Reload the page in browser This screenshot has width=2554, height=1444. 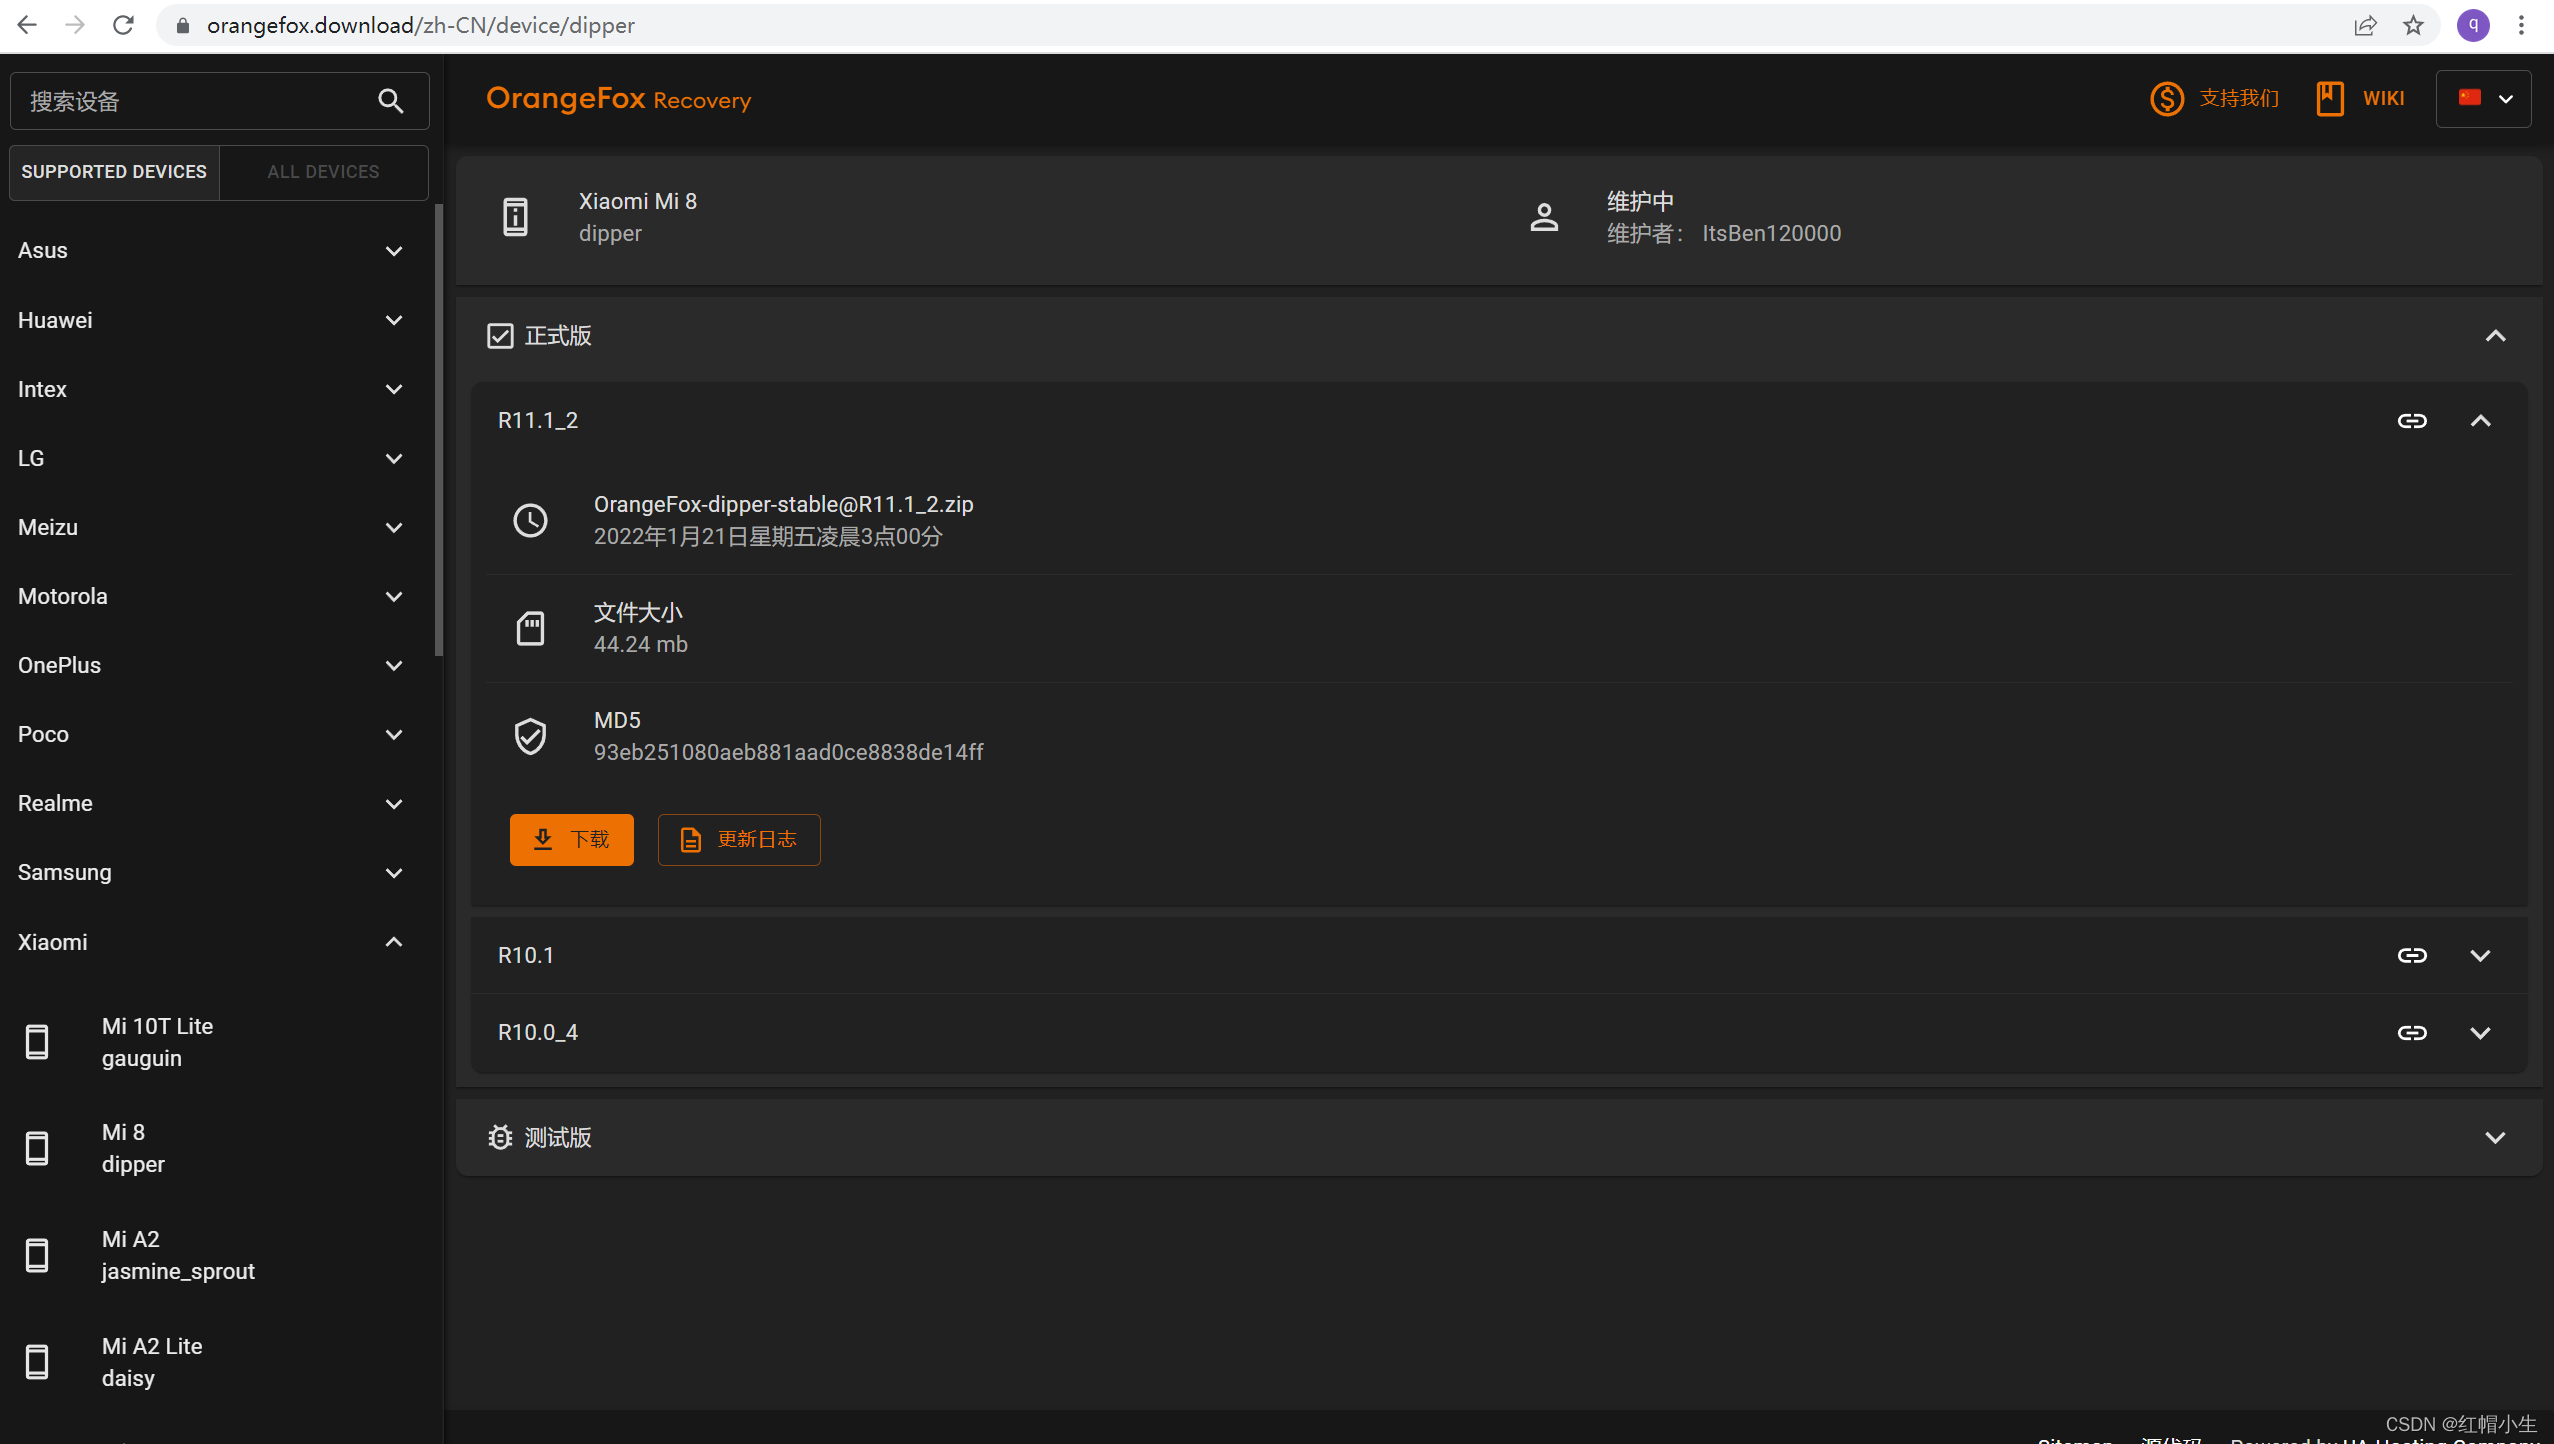point(123,25)
